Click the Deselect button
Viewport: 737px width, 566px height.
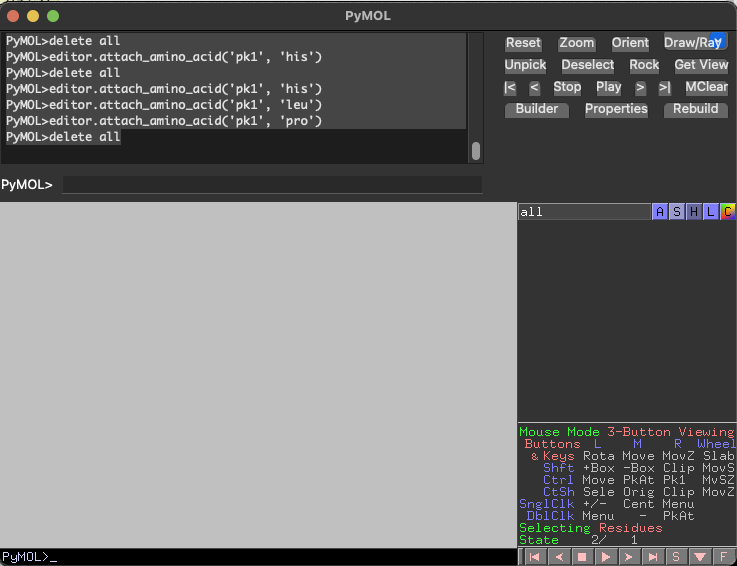[588, 65]
